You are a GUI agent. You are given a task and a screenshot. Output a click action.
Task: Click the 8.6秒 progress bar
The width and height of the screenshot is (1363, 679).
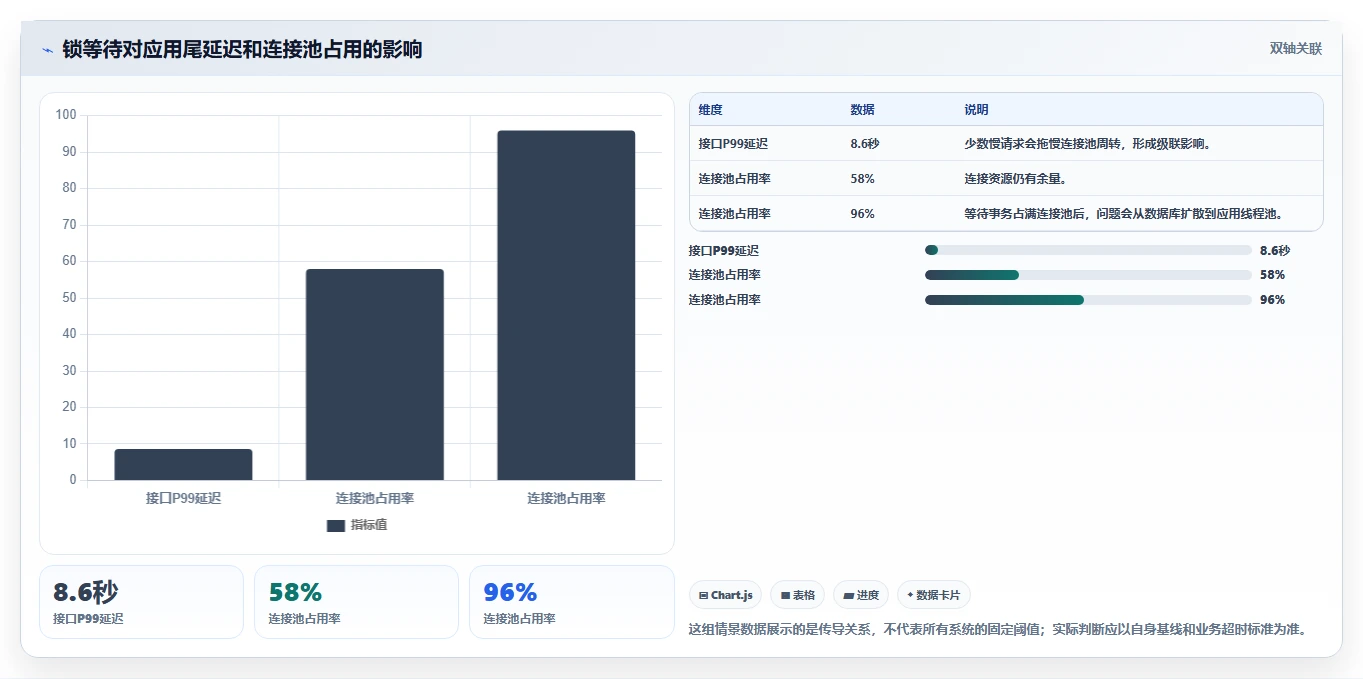[1088, 250]
